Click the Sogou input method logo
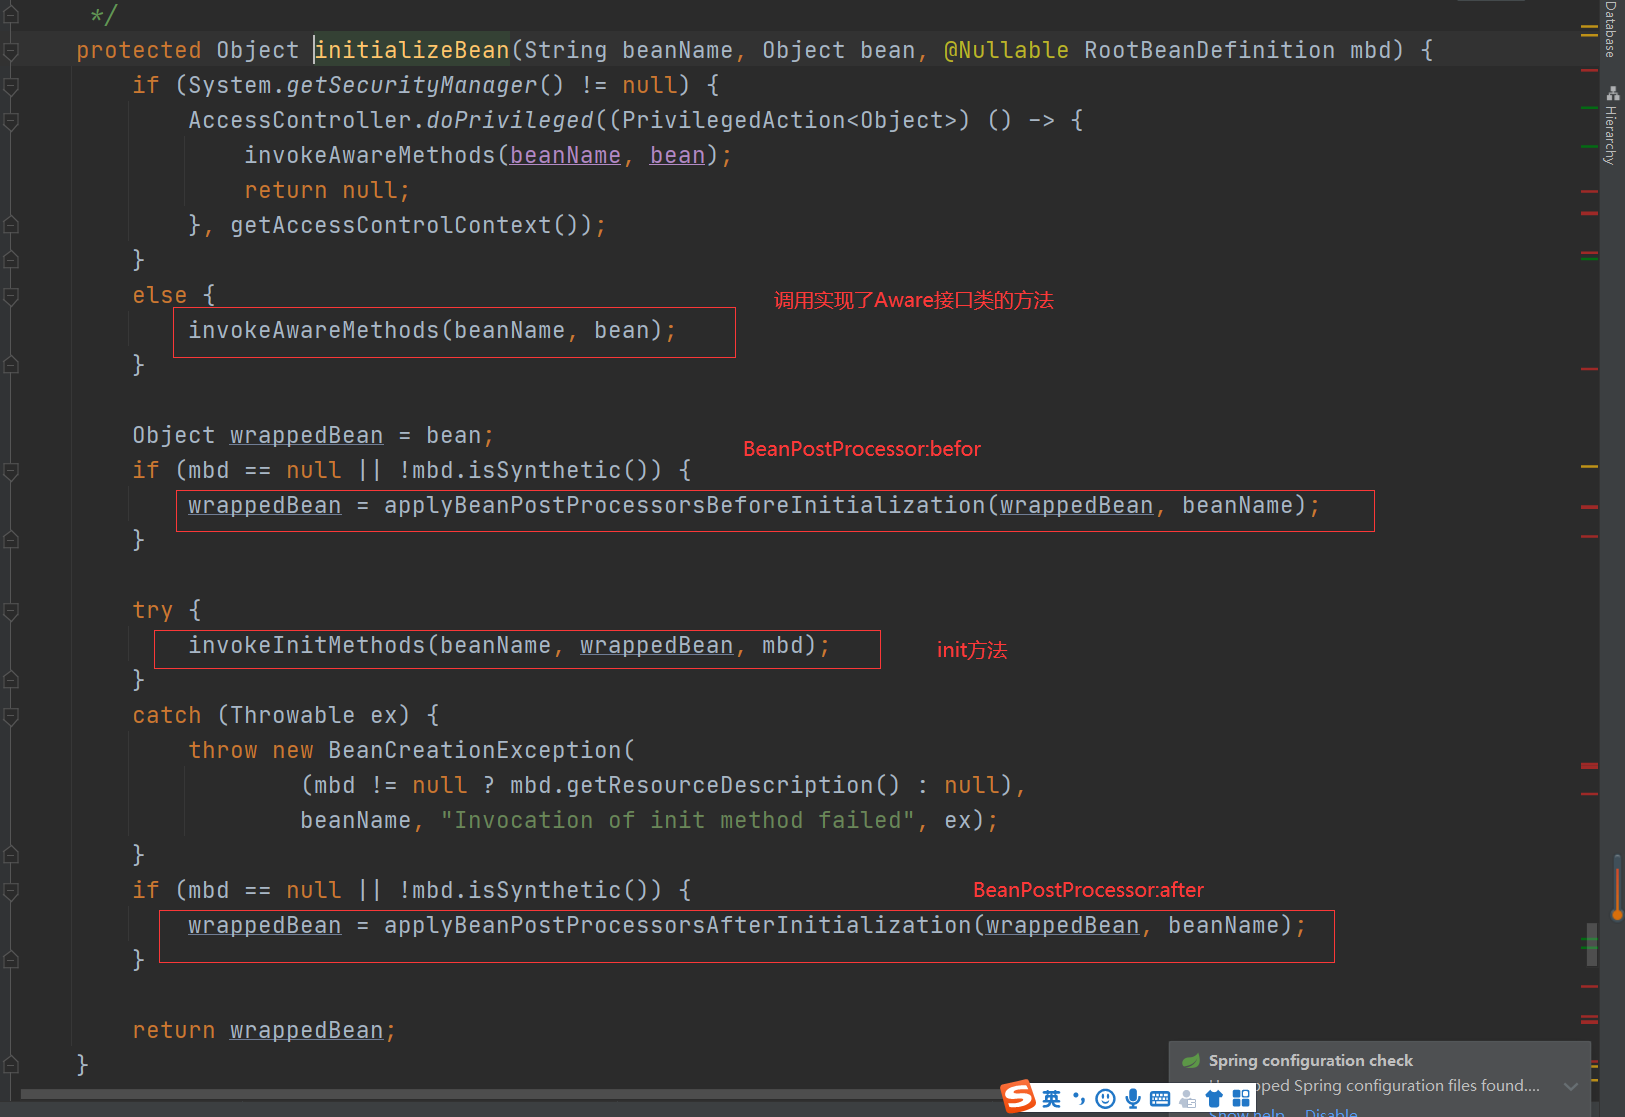 pyautogui.click(x=1019, y=1097)
